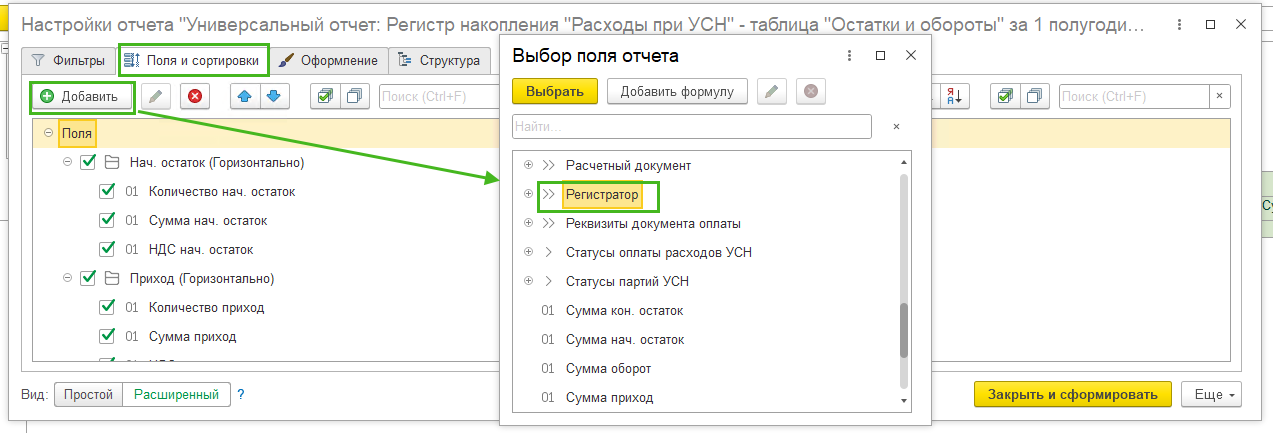Collapse the Нач. остаток group

click(68, 162)
